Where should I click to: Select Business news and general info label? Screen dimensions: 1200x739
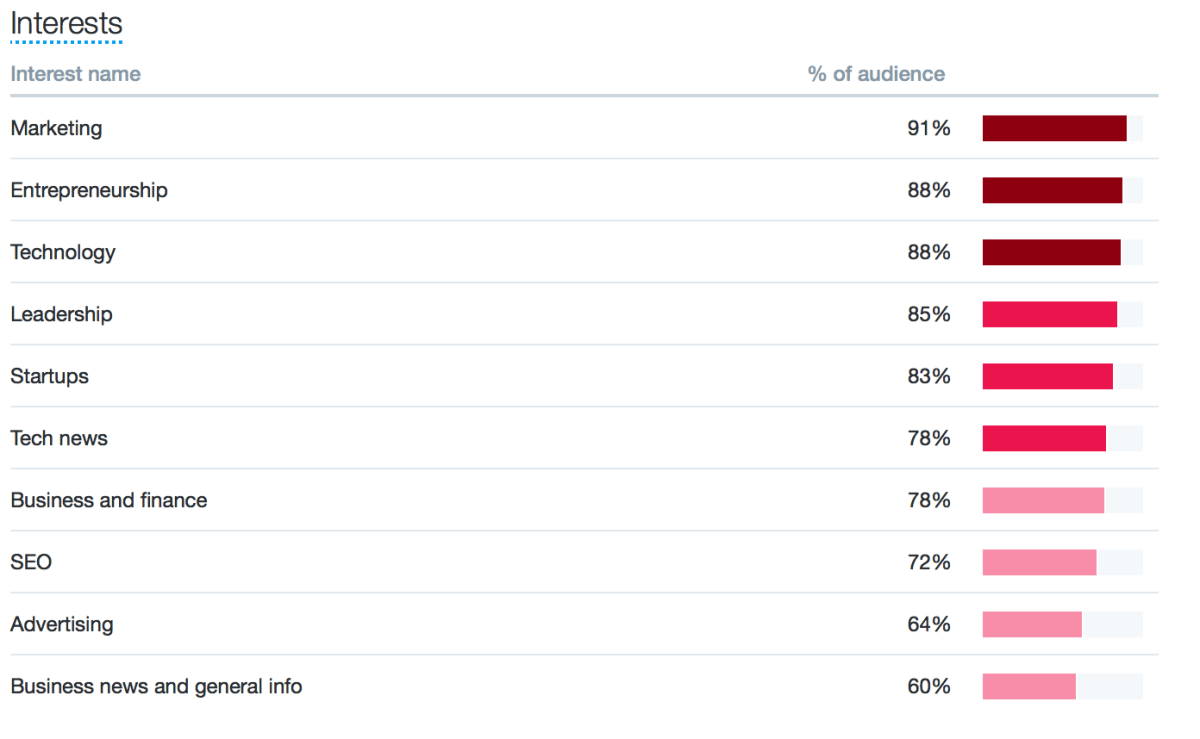(x=156, y=686)
